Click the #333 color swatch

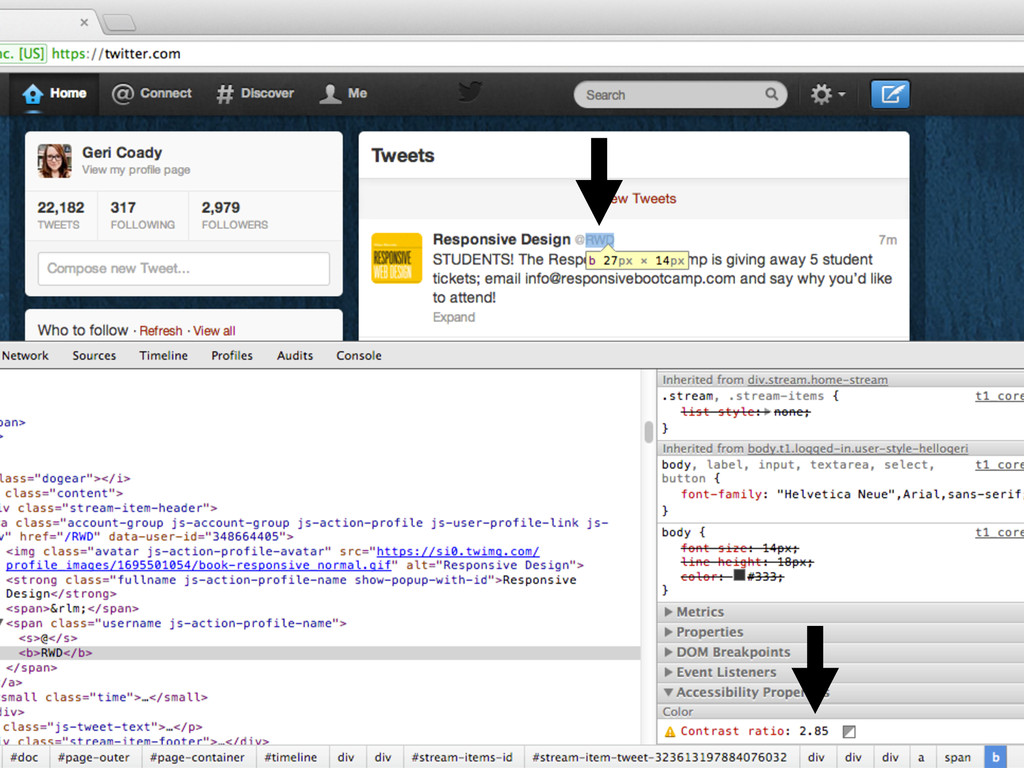pos(739,575)
